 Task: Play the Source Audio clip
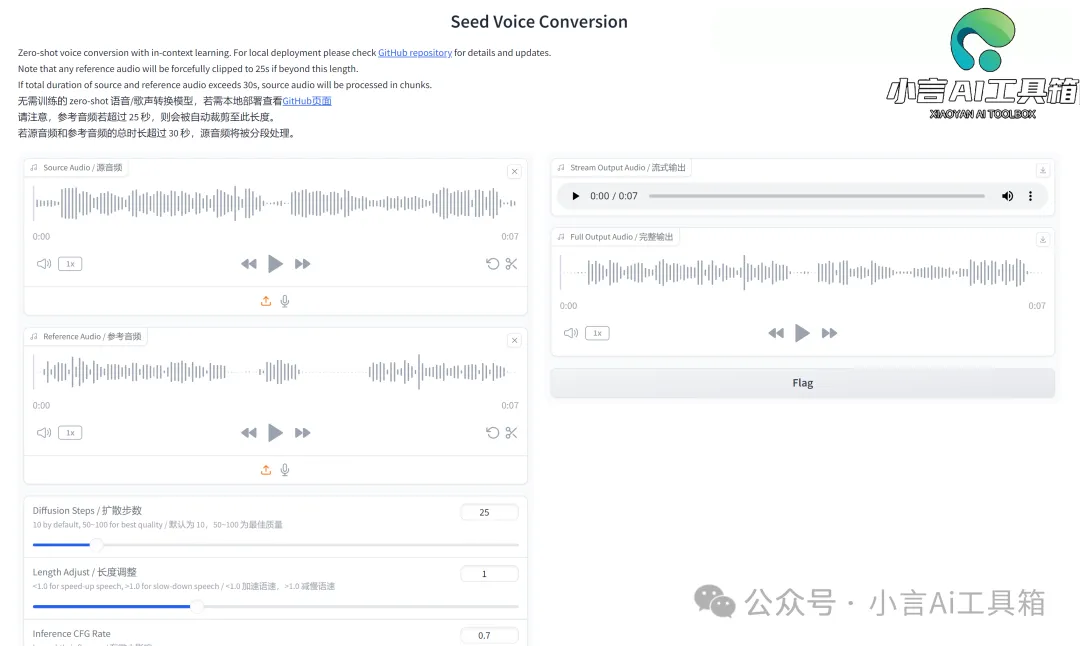pos(275,264)
